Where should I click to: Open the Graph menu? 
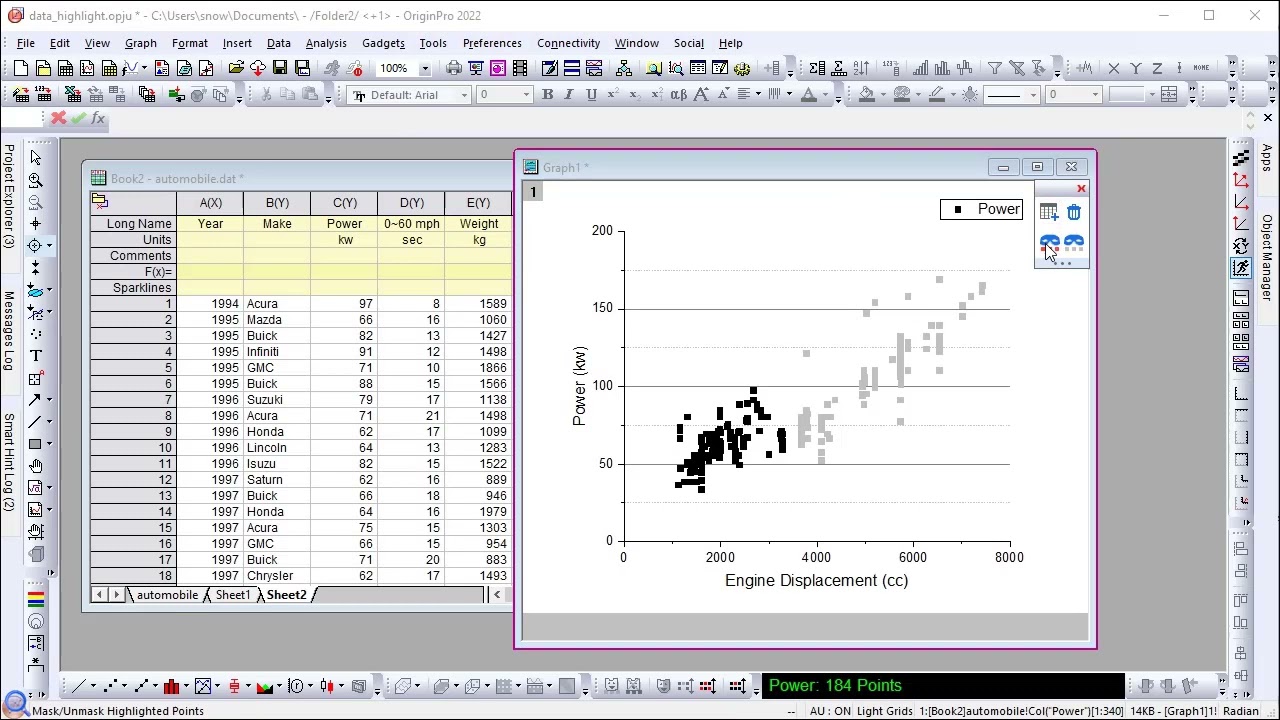click(141, 43)
